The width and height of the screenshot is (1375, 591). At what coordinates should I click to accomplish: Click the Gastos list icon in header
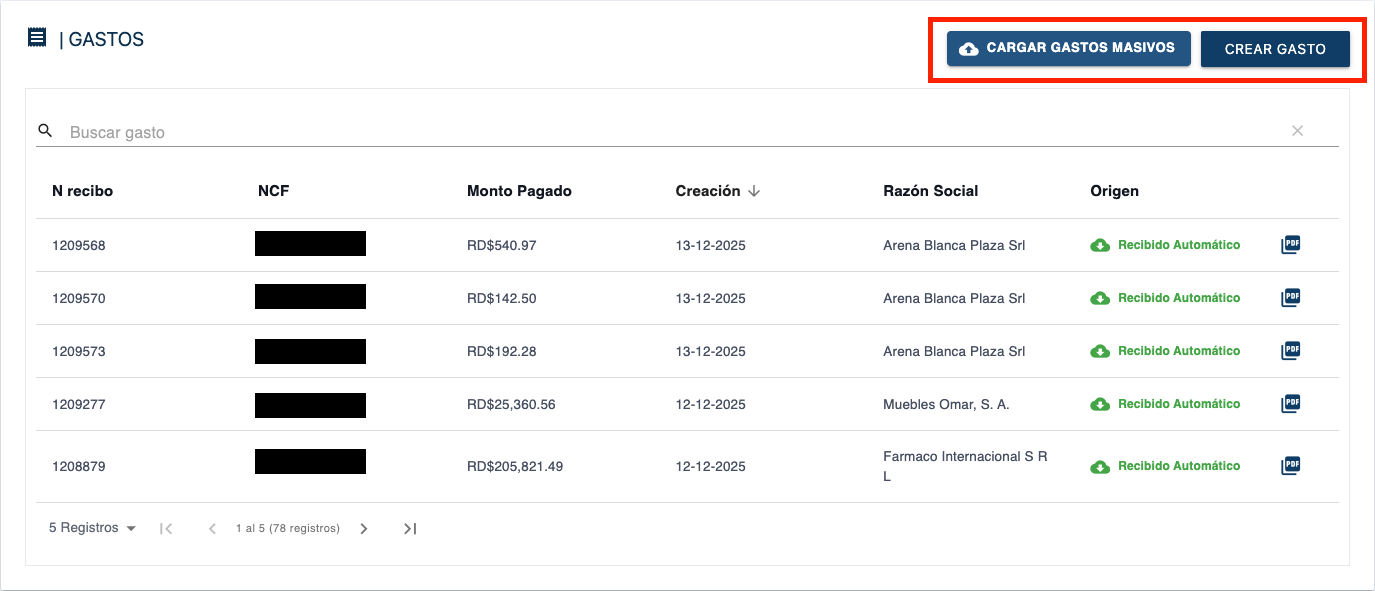(x=37, y=38)
